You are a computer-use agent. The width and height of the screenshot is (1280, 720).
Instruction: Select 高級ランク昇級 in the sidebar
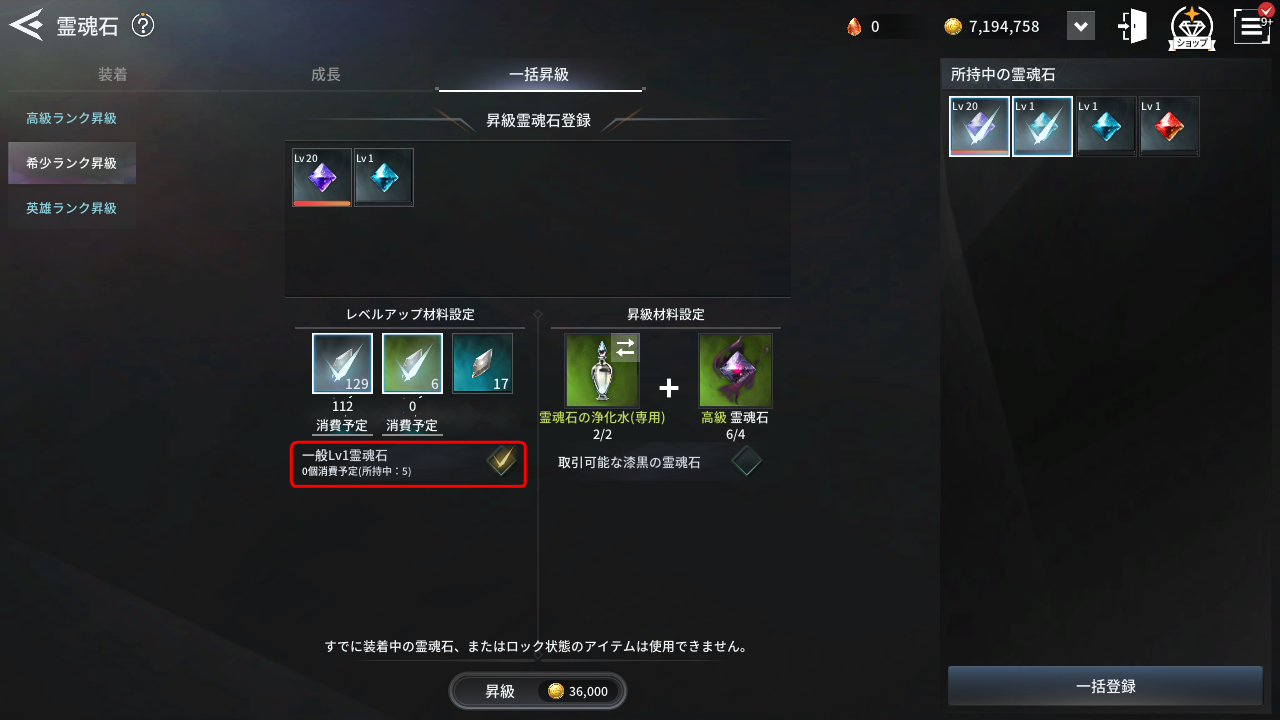point(72,118)
